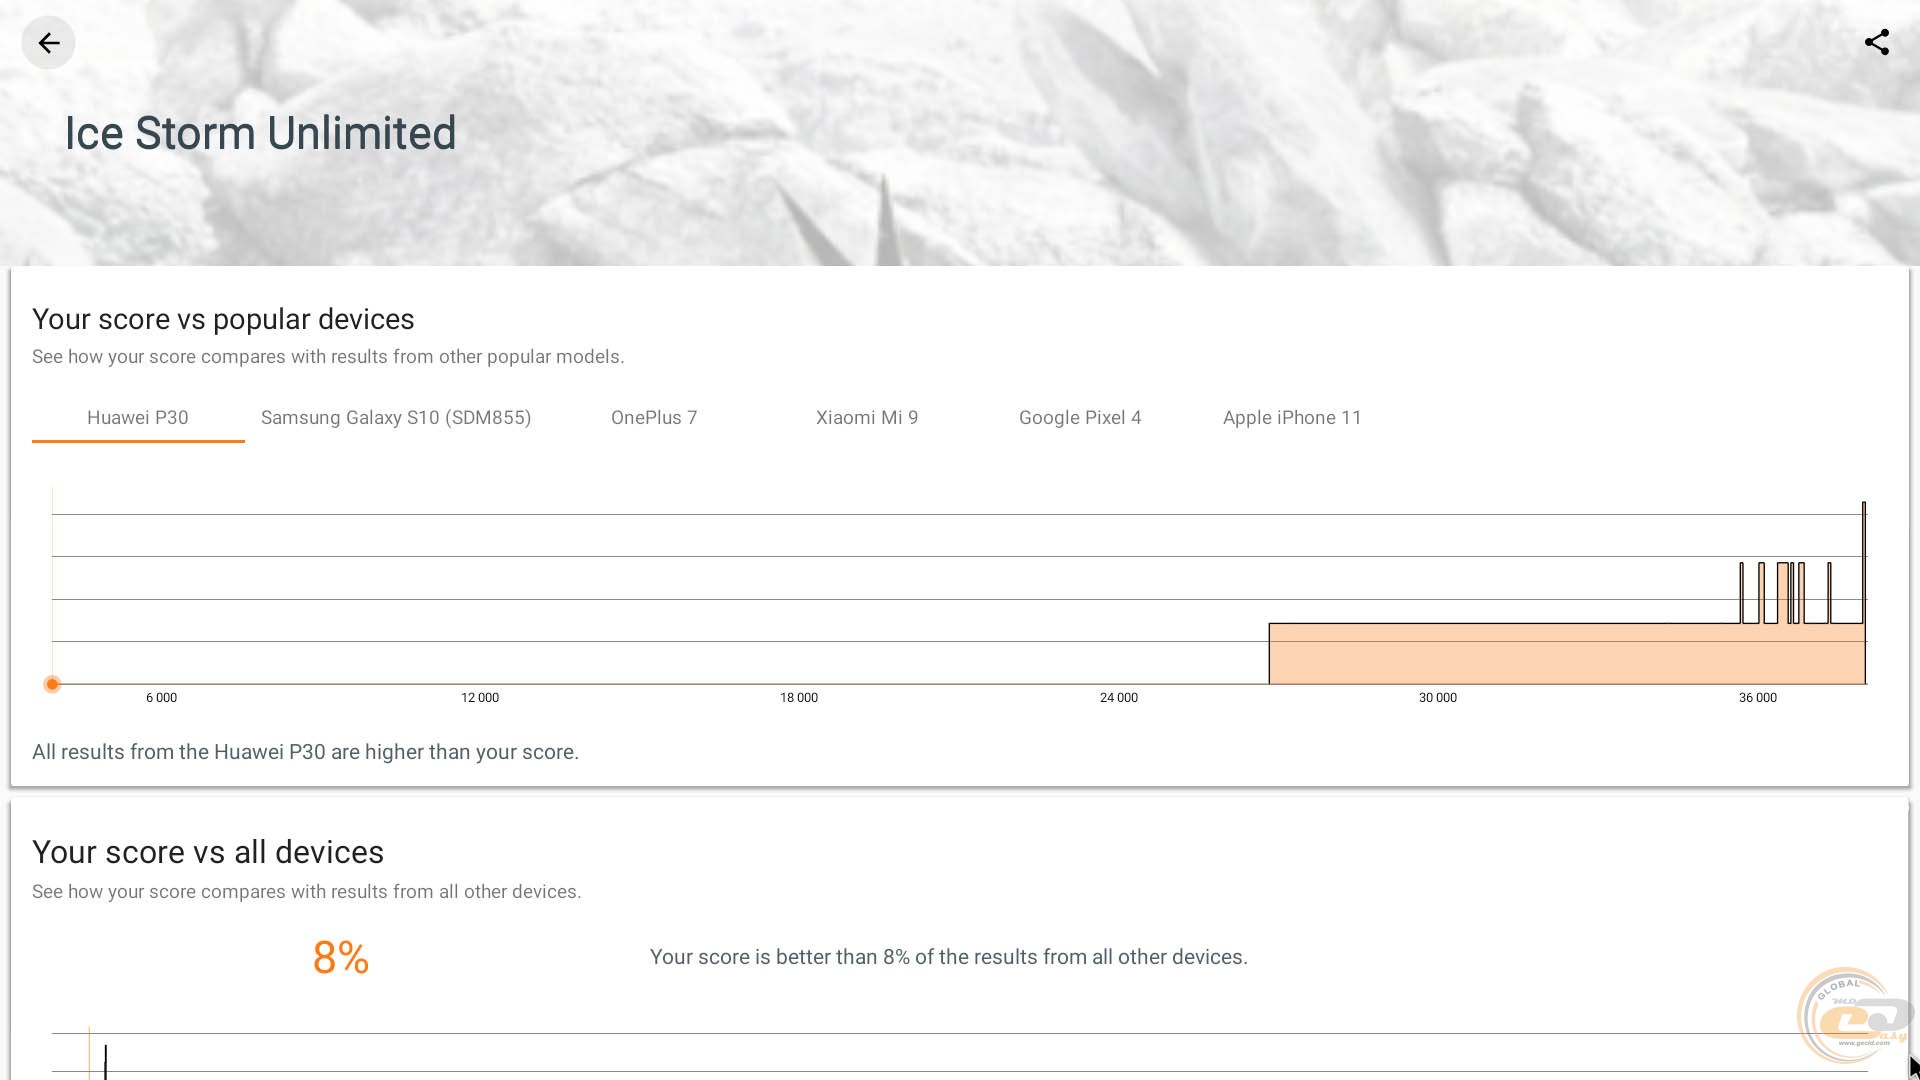Switch to the Google Pixel 4 tab
The image size is (1920, 1080).
click(1080, 418)
